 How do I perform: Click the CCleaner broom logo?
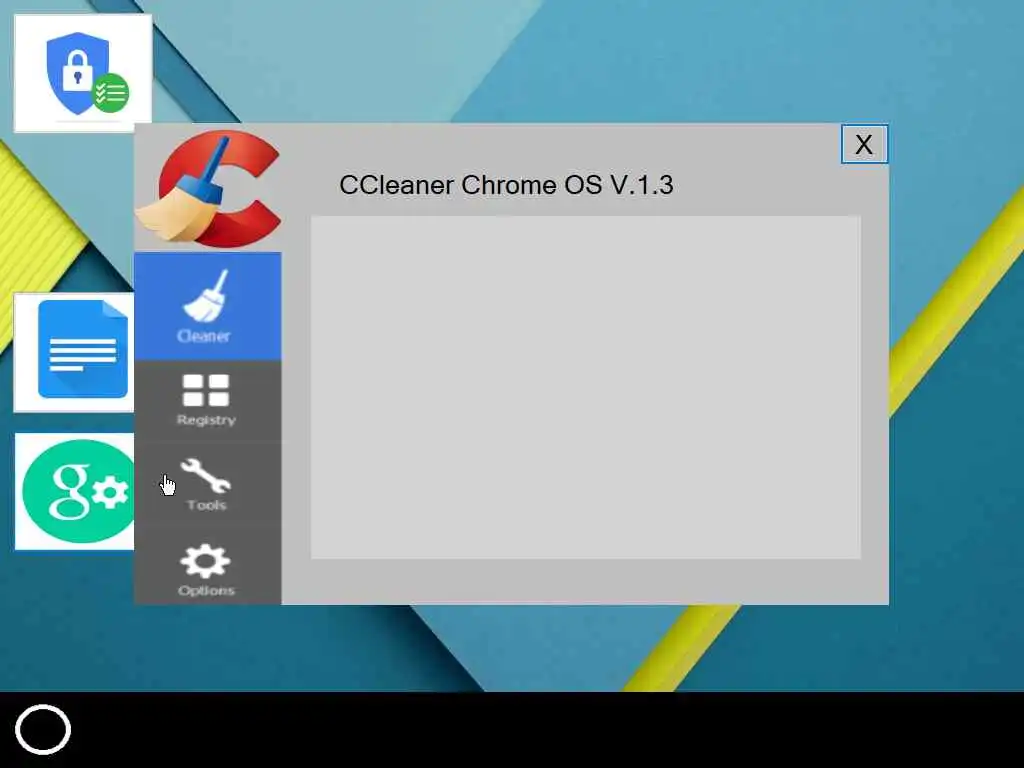209,189
